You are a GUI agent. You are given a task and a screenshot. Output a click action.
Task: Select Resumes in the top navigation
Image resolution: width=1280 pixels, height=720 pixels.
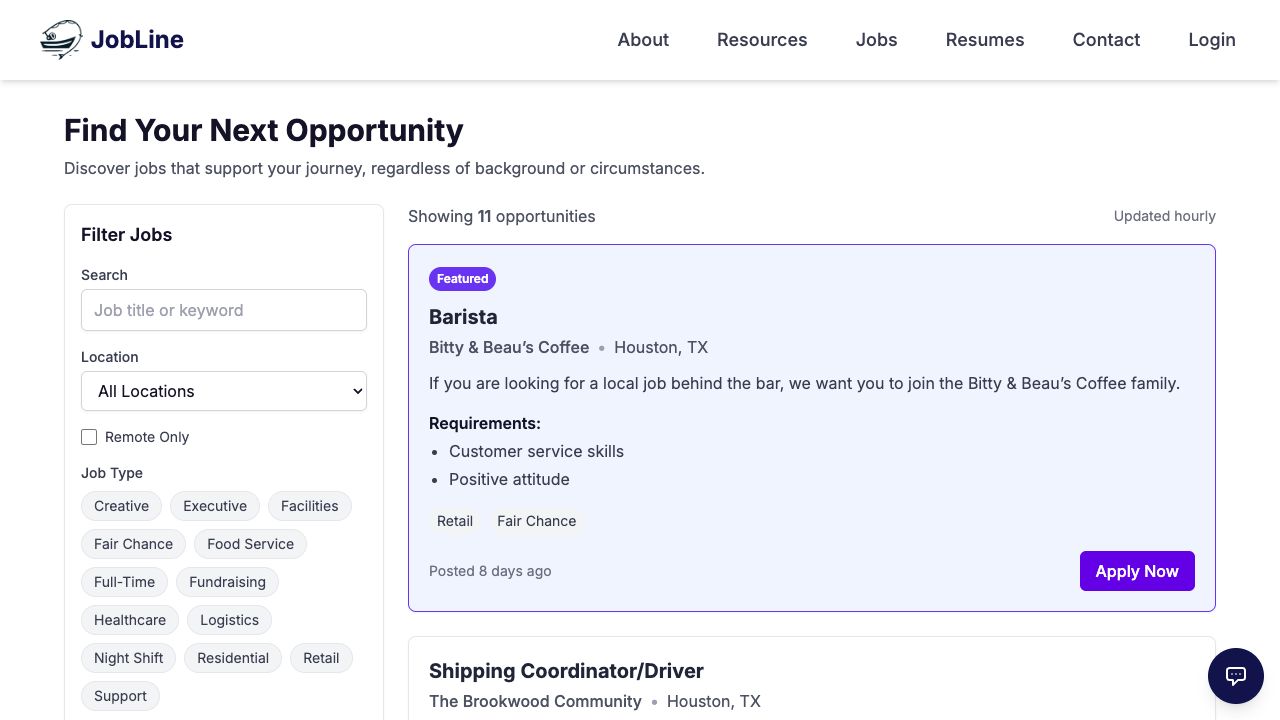tap(985, 40)
